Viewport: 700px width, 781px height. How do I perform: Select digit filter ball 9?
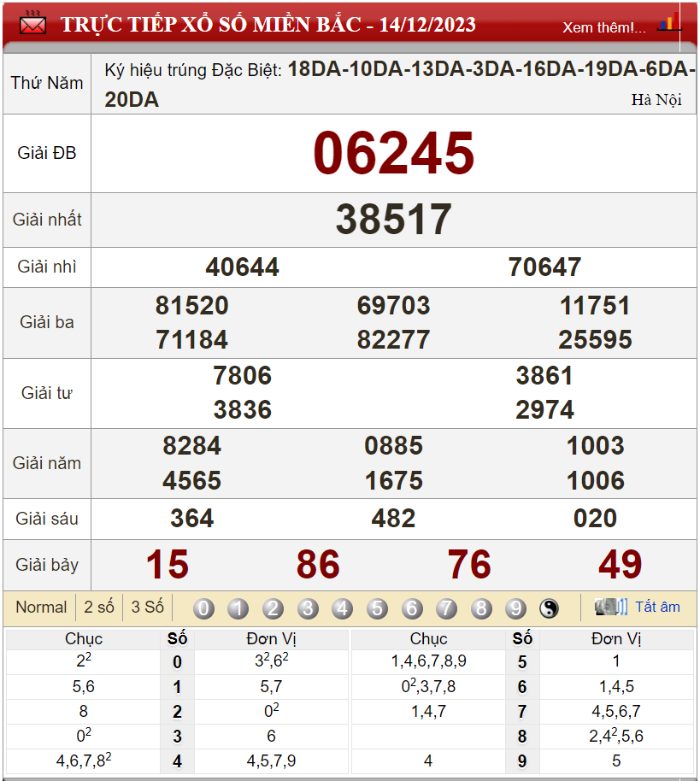tap(516, 608)
